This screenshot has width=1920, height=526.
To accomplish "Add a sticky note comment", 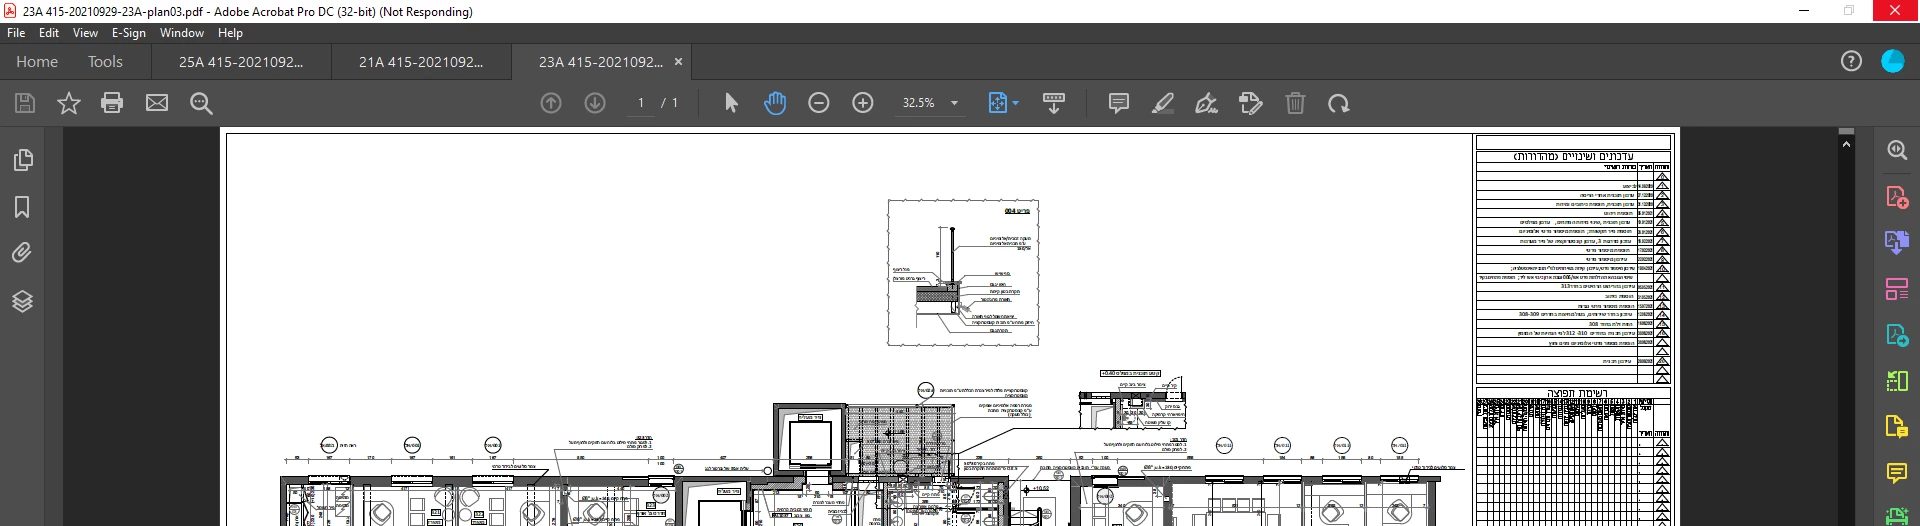I will (1119, 103).
